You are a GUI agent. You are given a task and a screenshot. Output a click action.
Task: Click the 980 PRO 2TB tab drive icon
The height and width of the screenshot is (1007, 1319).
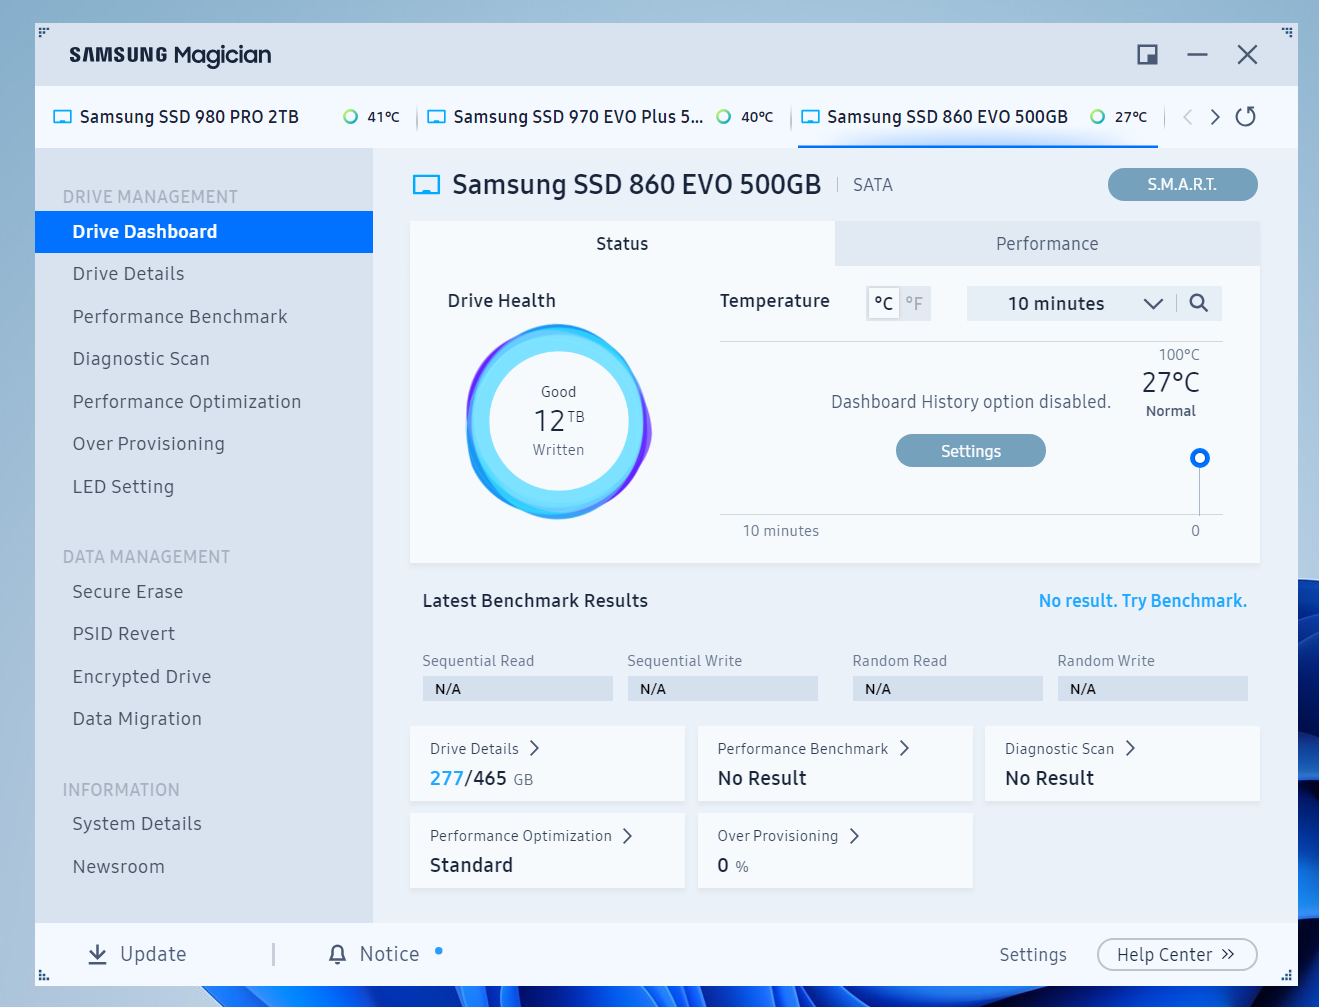[x=62, y=117]
